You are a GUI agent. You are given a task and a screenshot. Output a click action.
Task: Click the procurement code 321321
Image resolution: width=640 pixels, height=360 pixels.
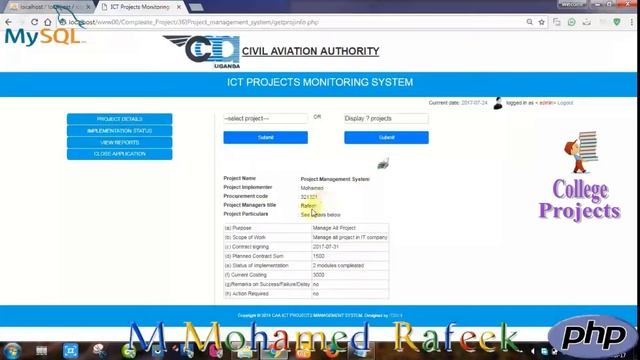309,197
